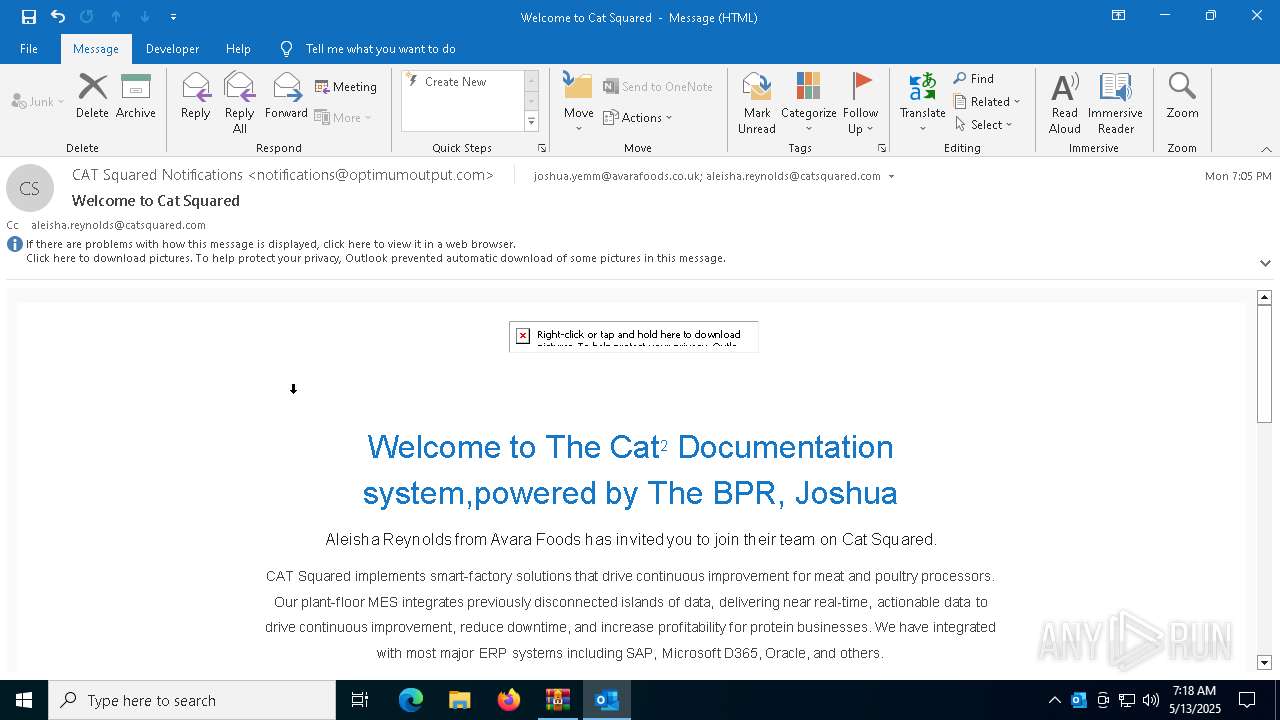The width and height of the screenshot is (1280, 720).
Task: Choose Reply All
Action: click(x=240, y=102)
